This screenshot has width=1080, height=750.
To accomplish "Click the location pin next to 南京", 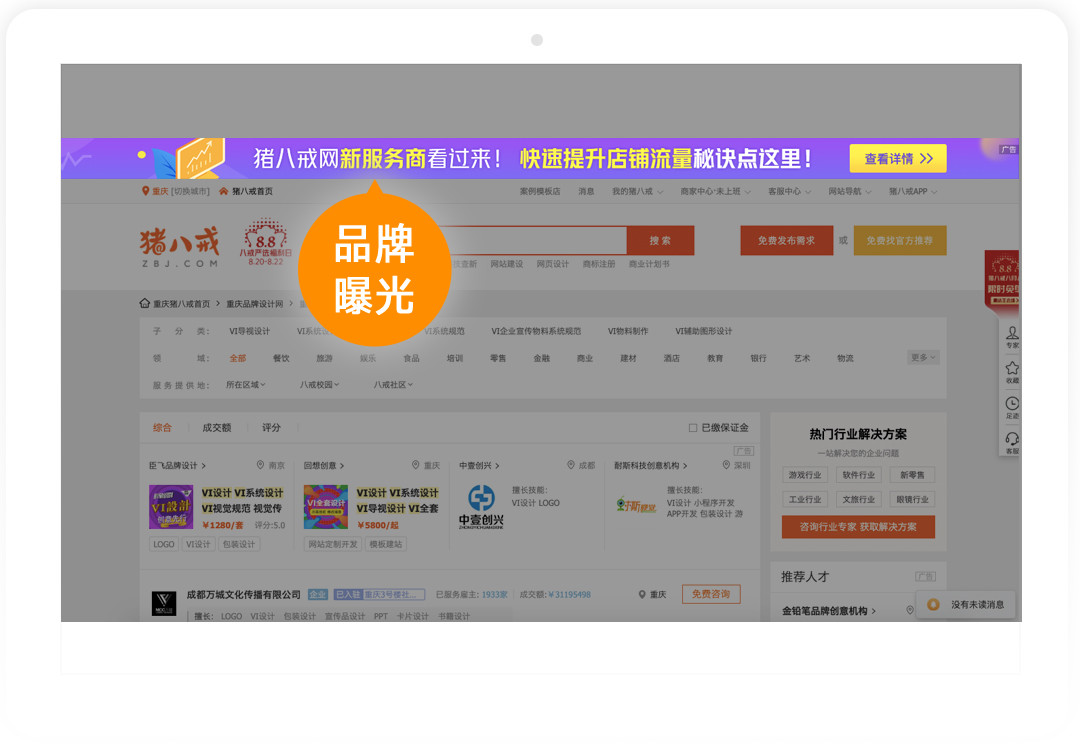I will coord(260,465).
